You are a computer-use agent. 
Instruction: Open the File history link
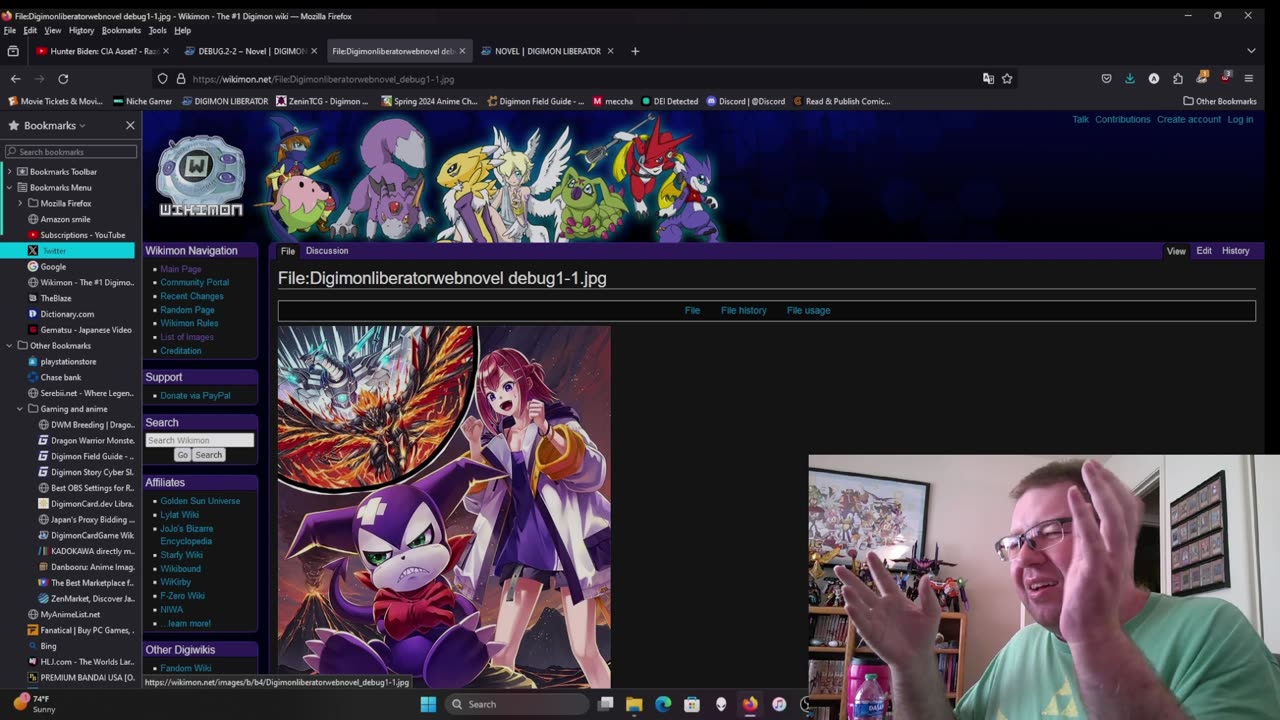click(744, 310)
